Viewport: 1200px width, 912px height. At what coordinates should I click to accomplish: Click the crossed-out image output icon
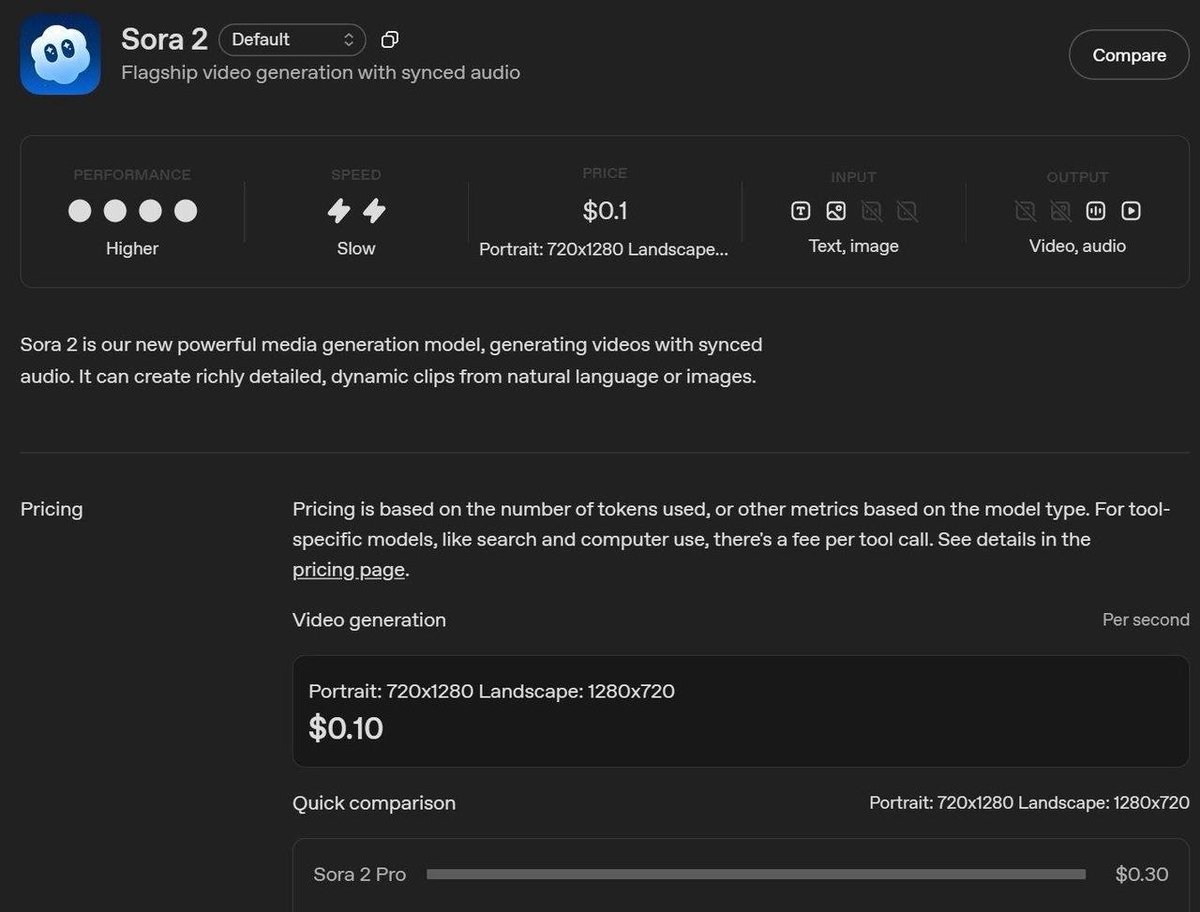coord(1061,211)
